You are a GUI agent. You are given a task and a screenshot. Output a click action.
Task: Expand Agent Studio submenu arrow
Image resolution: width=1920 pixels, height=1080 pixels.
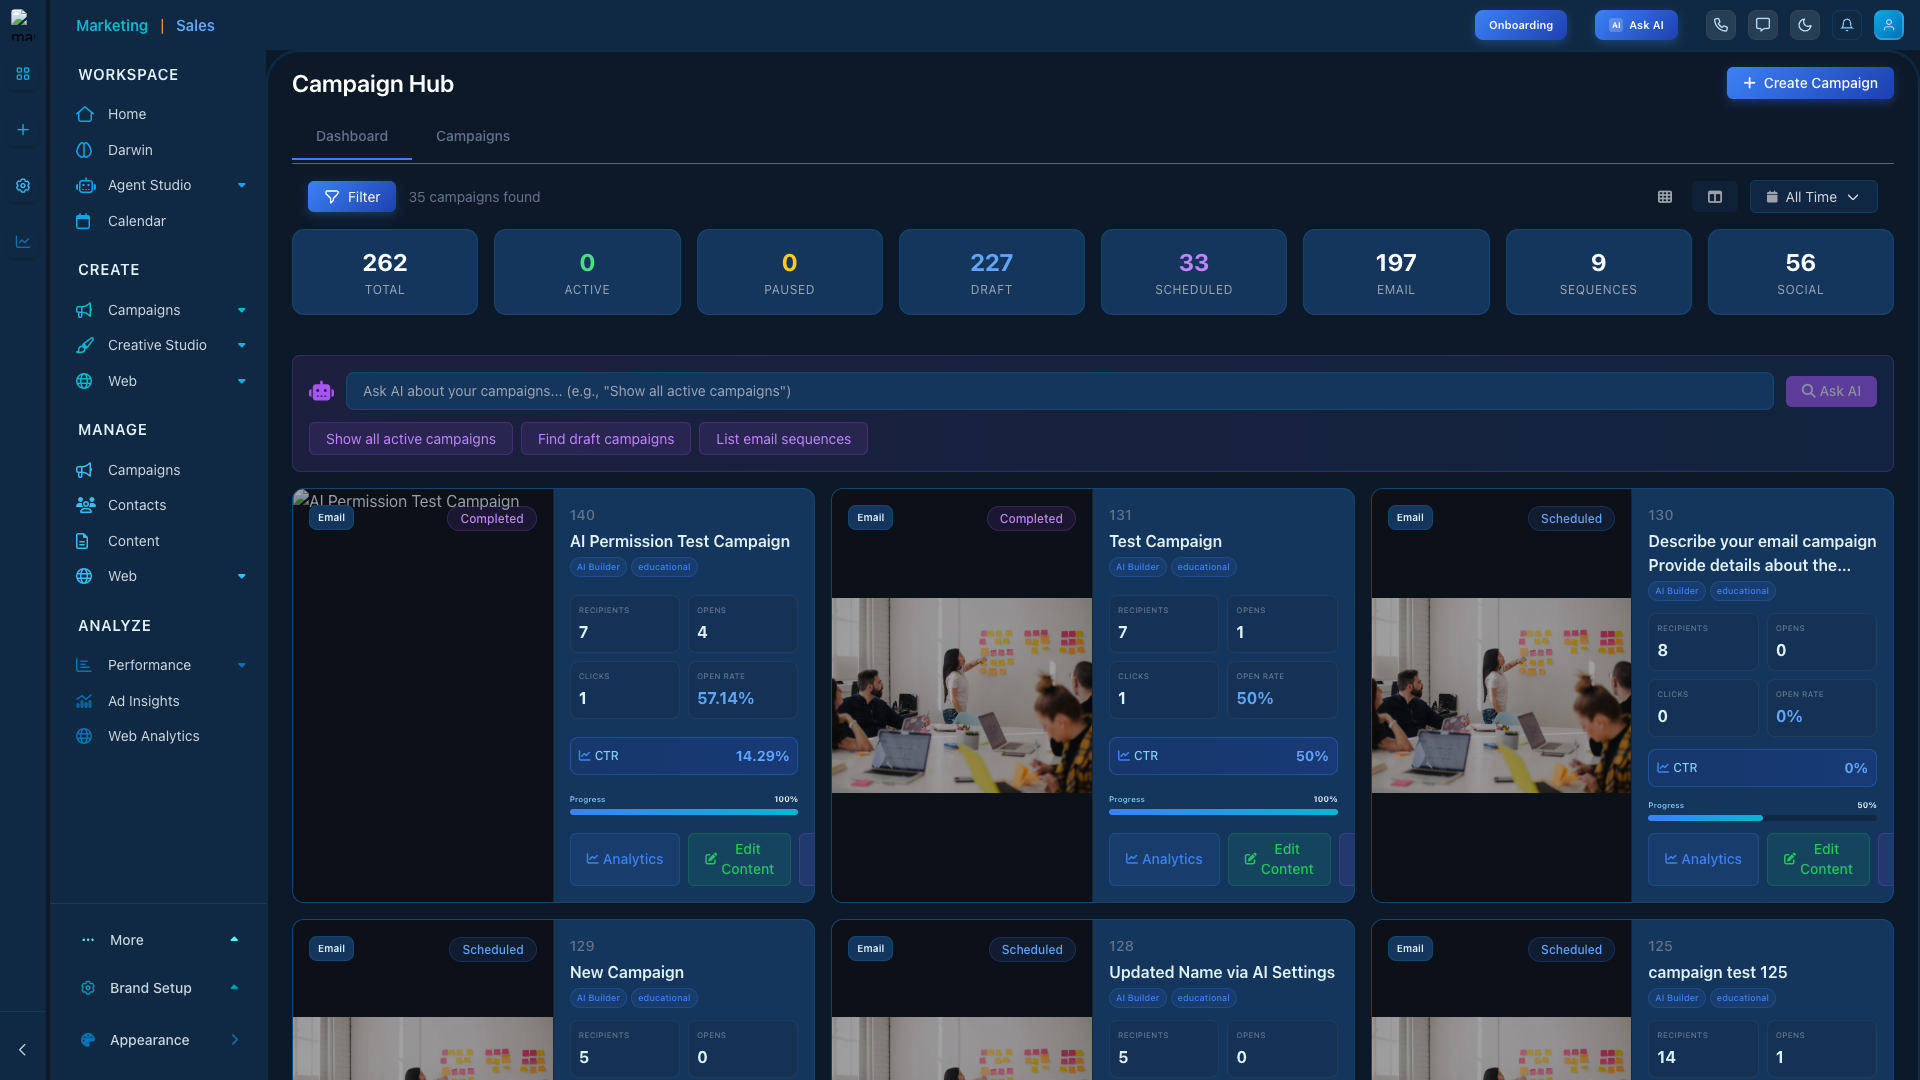click(x=241, y=185)
